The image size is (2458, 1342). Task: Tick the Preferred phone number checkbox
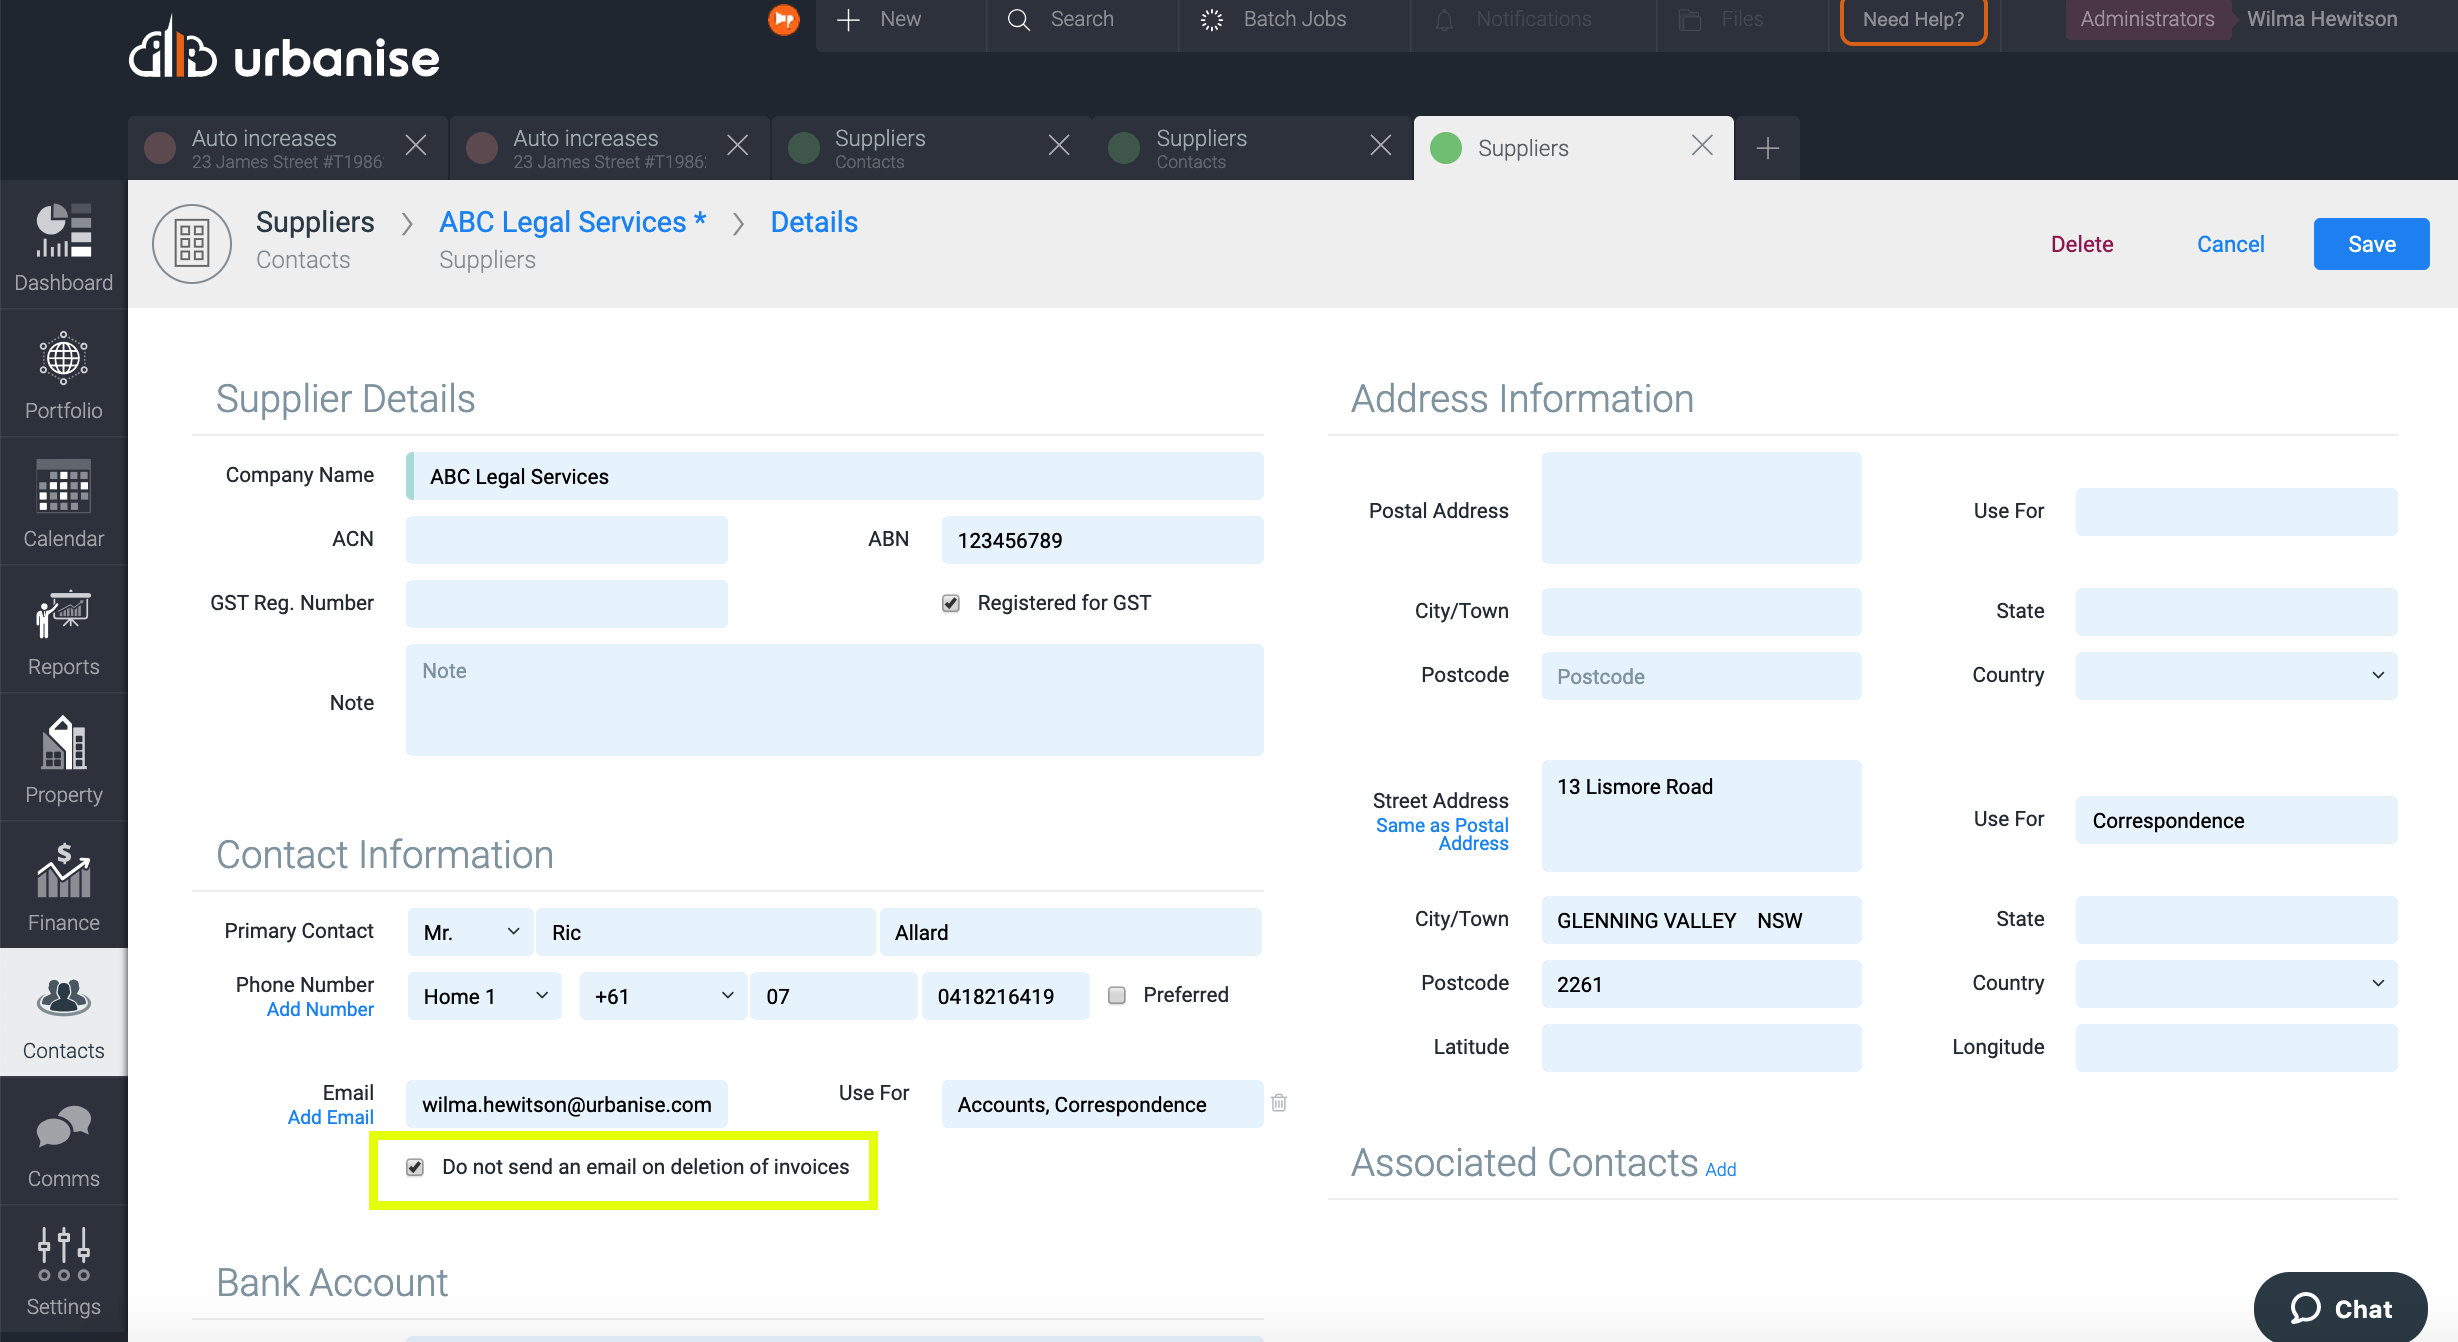click(x=1117, y=995)
